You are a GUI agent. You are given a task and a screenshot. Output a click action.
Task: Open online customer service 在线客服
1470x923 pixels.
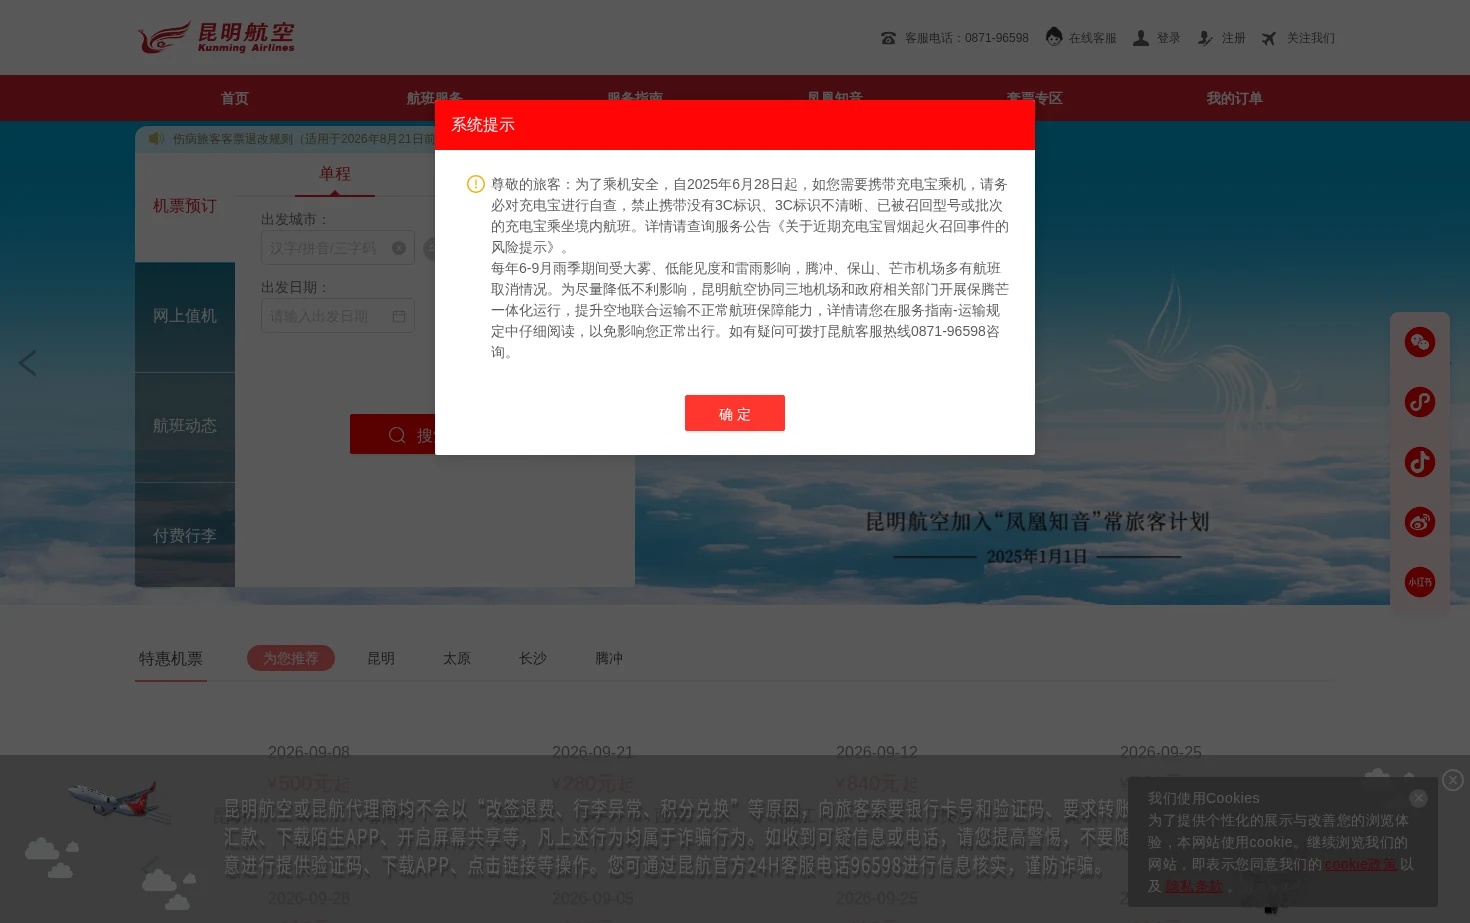pos(1080,38)
